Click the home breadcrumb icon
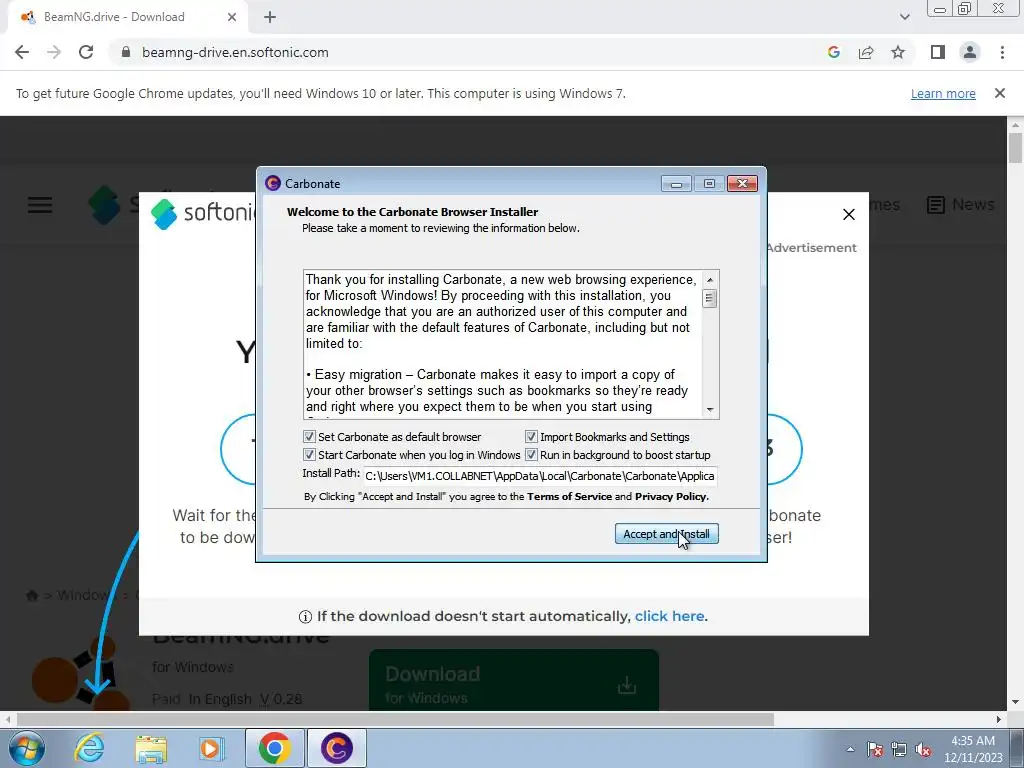 (32, 595)
